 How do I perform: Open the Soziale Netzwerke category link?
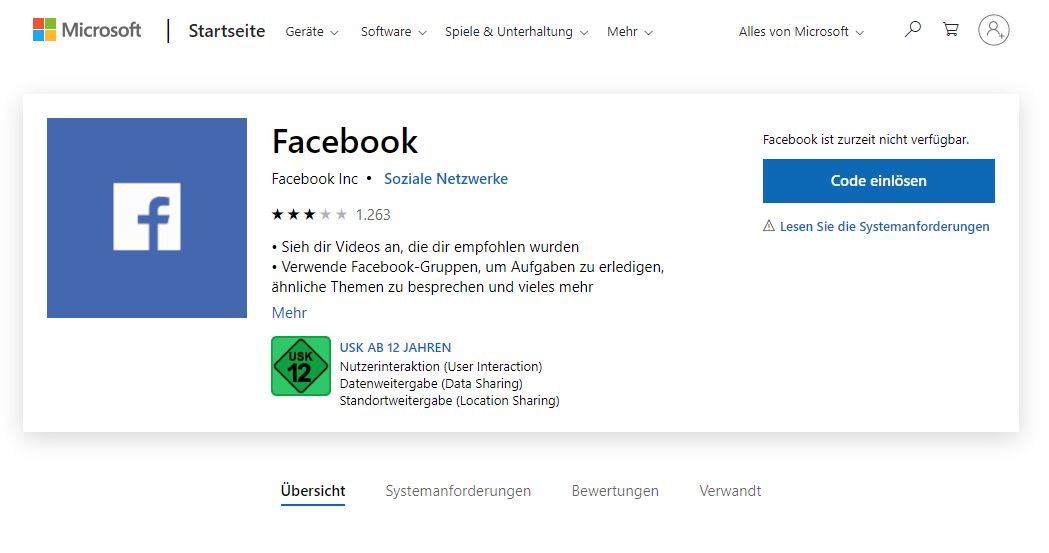[x=446, y=179]
